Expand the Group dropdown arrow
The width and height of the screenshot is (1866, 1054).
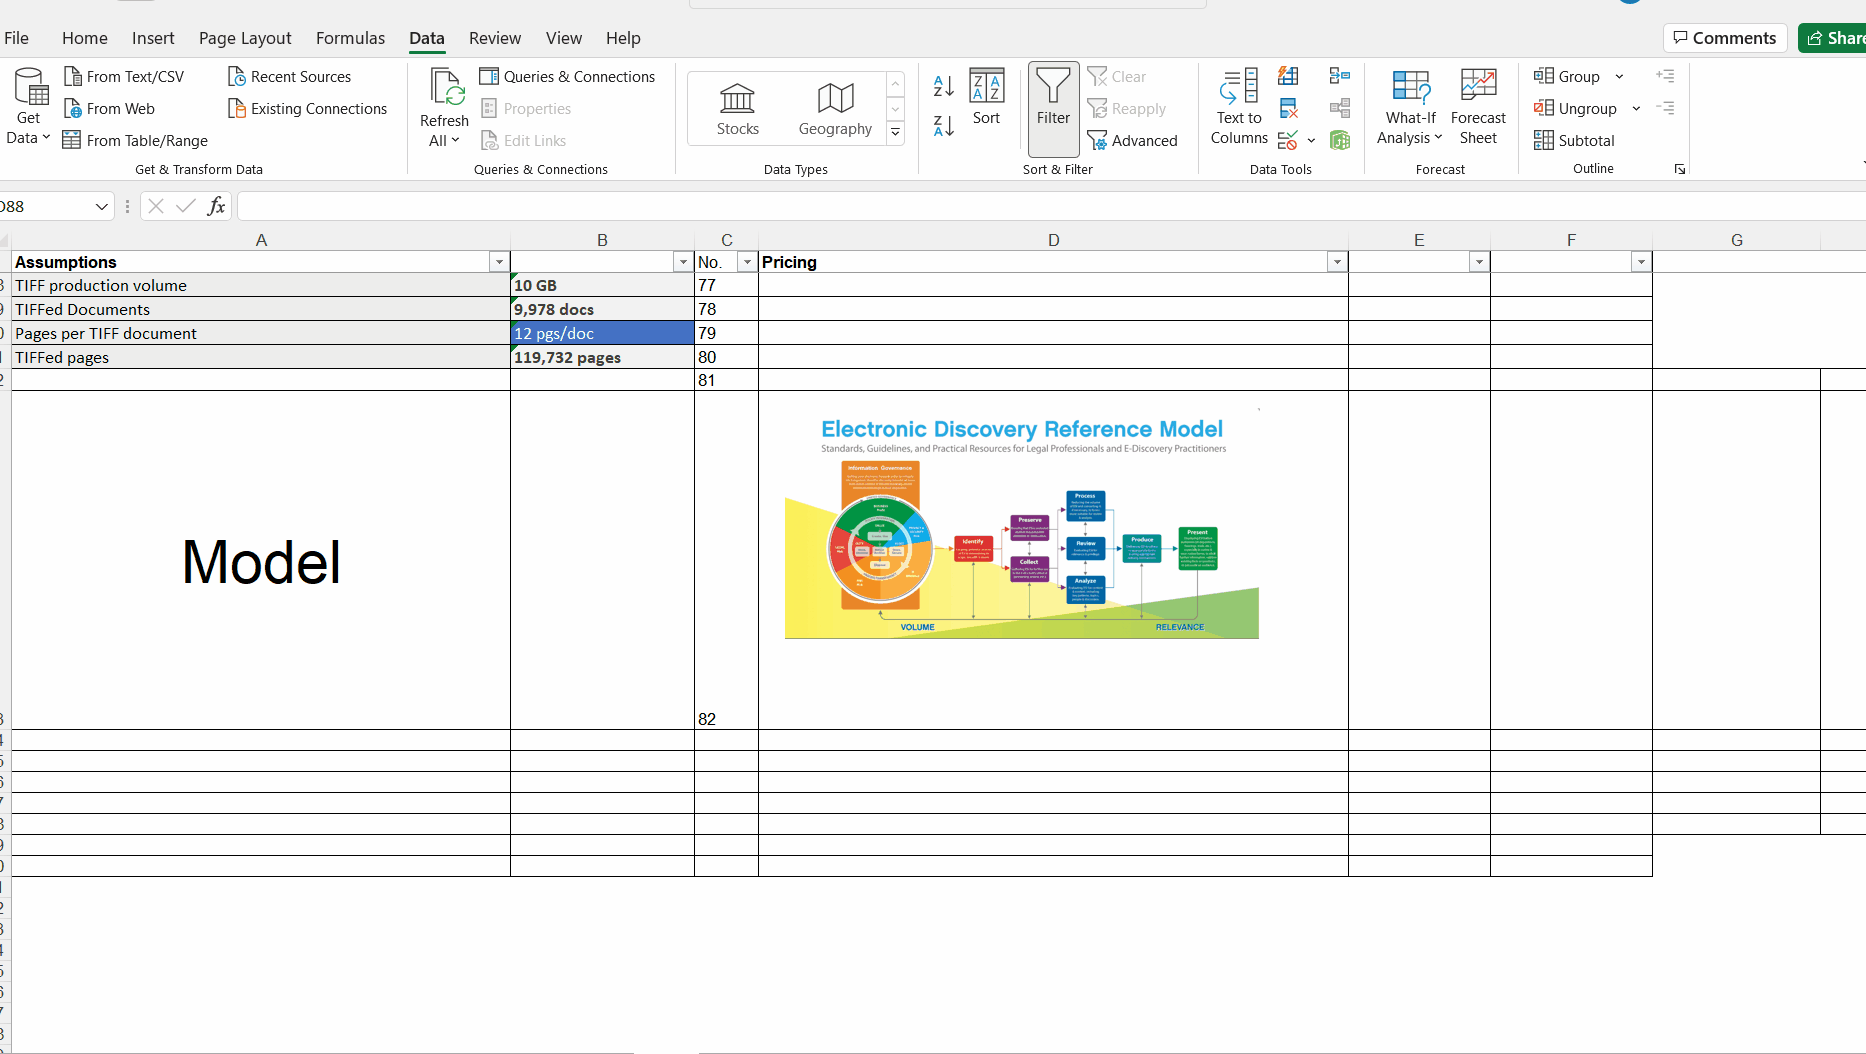coord(1619,77)
